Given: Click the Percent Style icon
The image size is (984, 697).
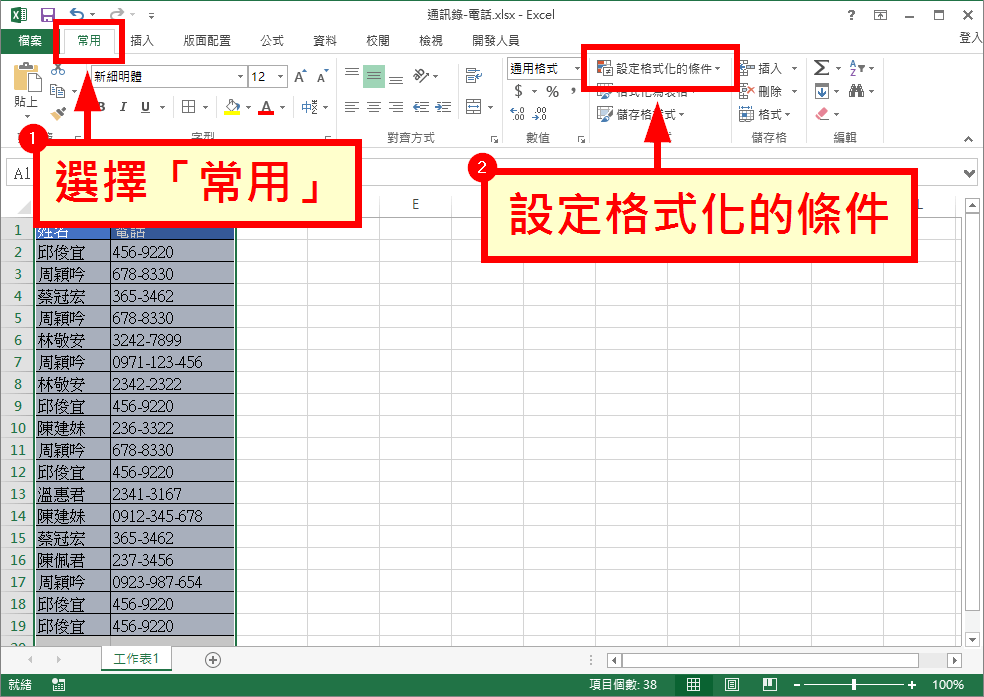Looking at the screenshot, I should tap(552, 92).
